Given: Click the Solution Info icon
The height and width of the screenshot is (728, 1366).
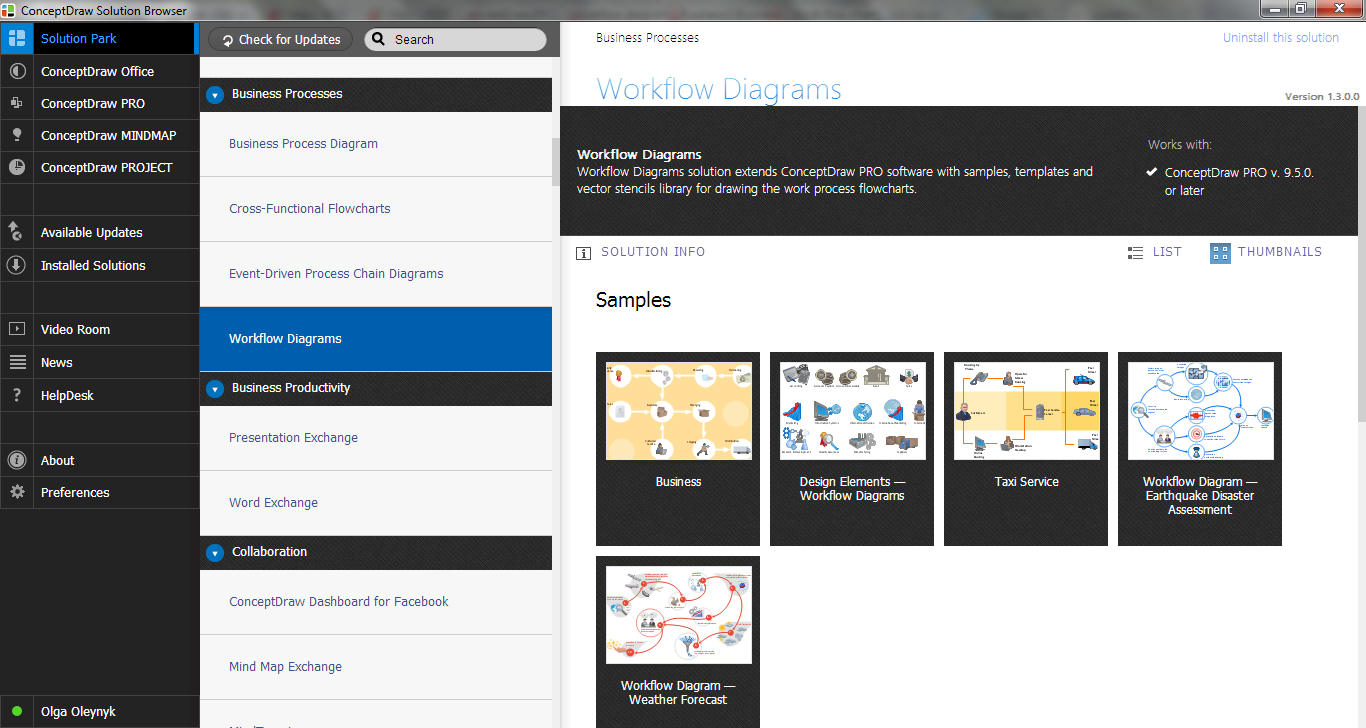Looking at the screenshot, I should pyautogui.click(x=584, y=253).
